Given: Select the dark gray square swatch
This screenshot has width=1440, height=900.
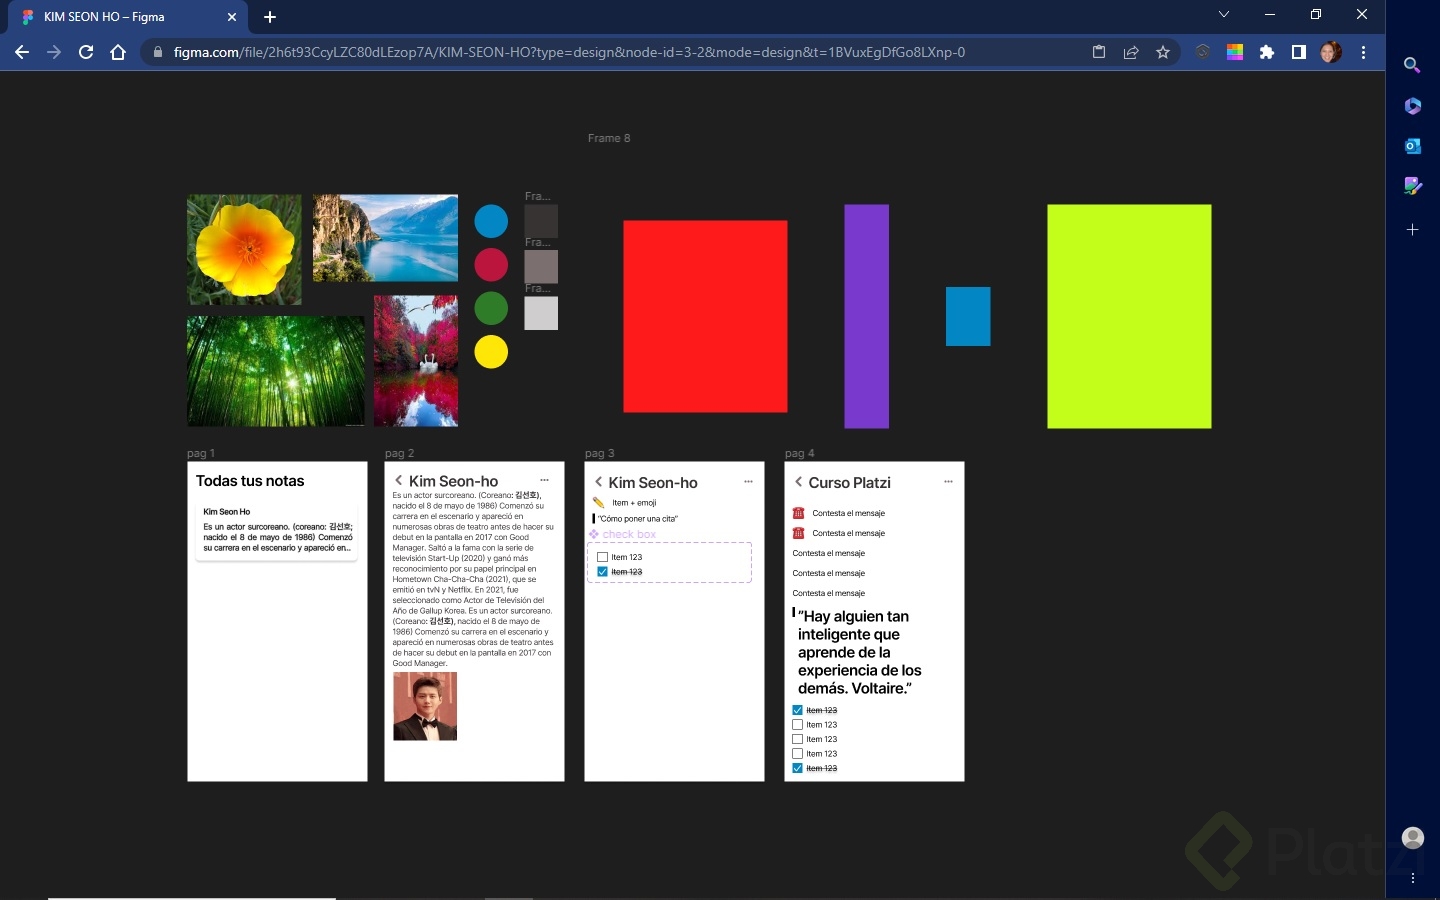Looking at the screenshot, I should click(541, 221).
